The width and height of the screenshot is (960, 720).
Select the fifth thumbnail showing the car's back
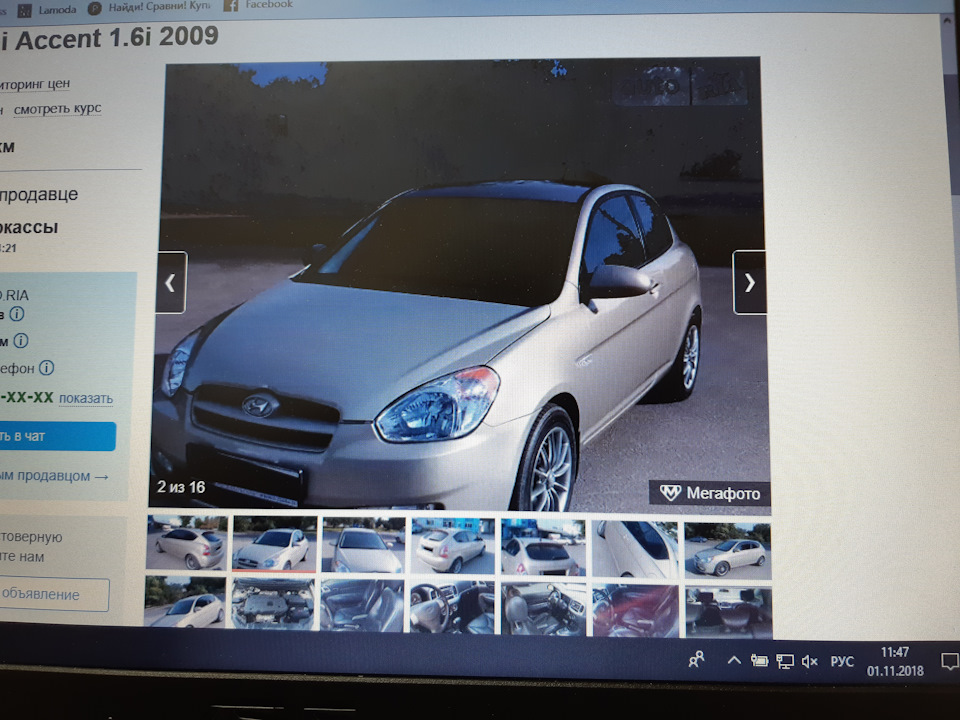click(543, 547)
